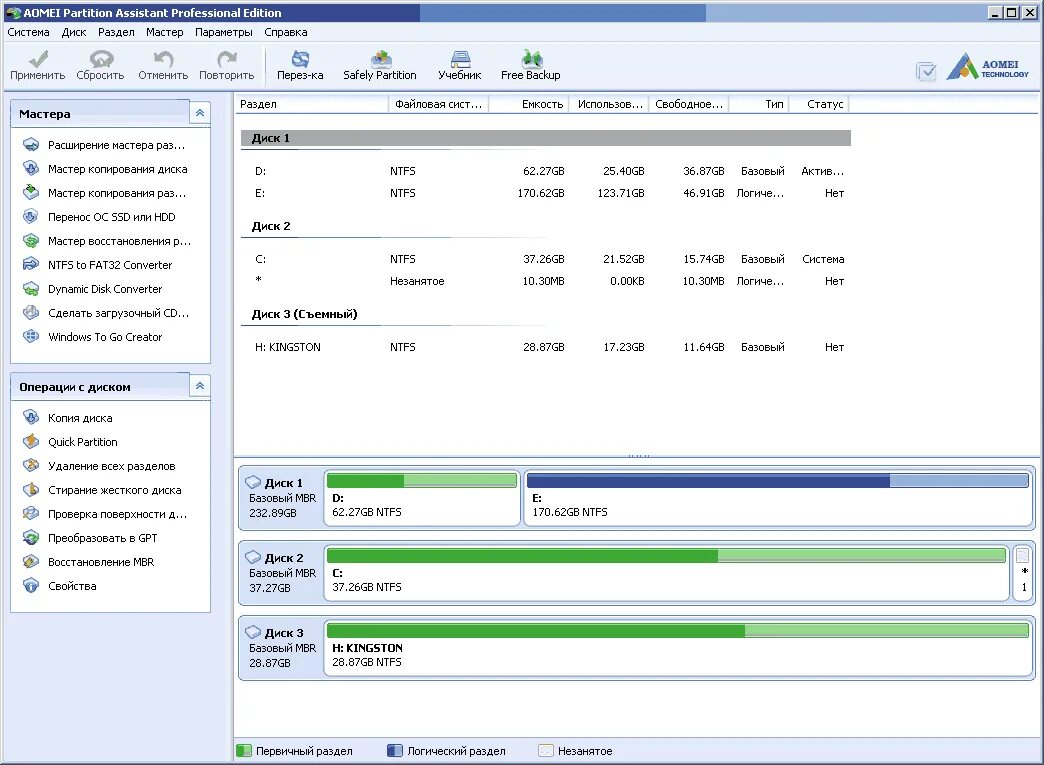Screen dimensions: 1044x765
Task: Select Диск 3 Базовый MBR label box
Action: click(x=281, y=648)
